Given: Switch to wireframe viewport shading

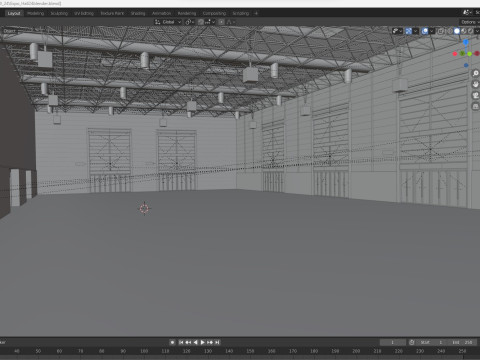Looking at the screenshot, I should [x=450, y=31].
